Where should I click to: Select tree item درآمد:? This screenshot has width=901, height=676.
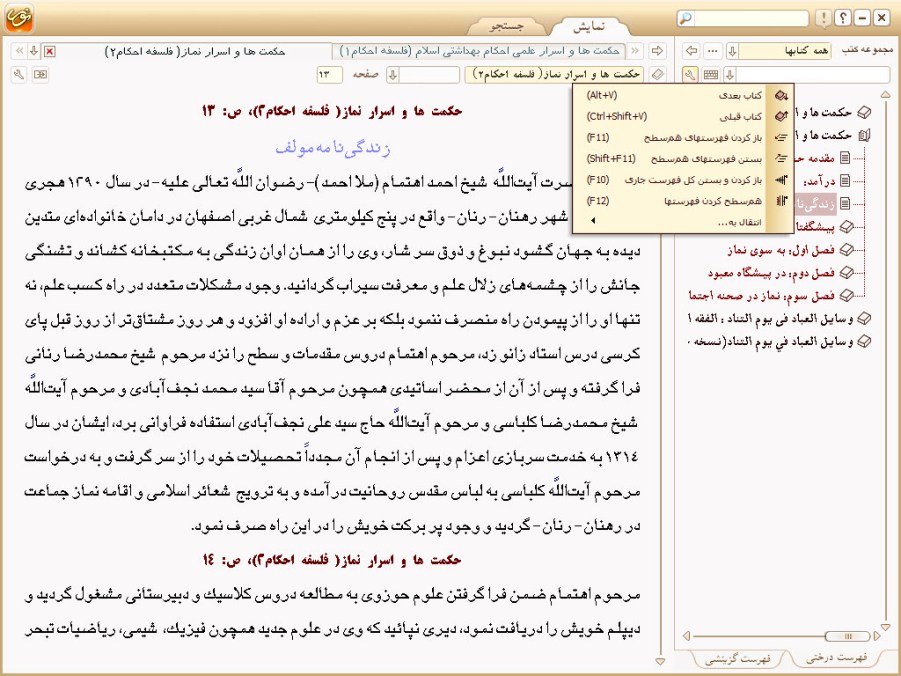tap(819, 181)
